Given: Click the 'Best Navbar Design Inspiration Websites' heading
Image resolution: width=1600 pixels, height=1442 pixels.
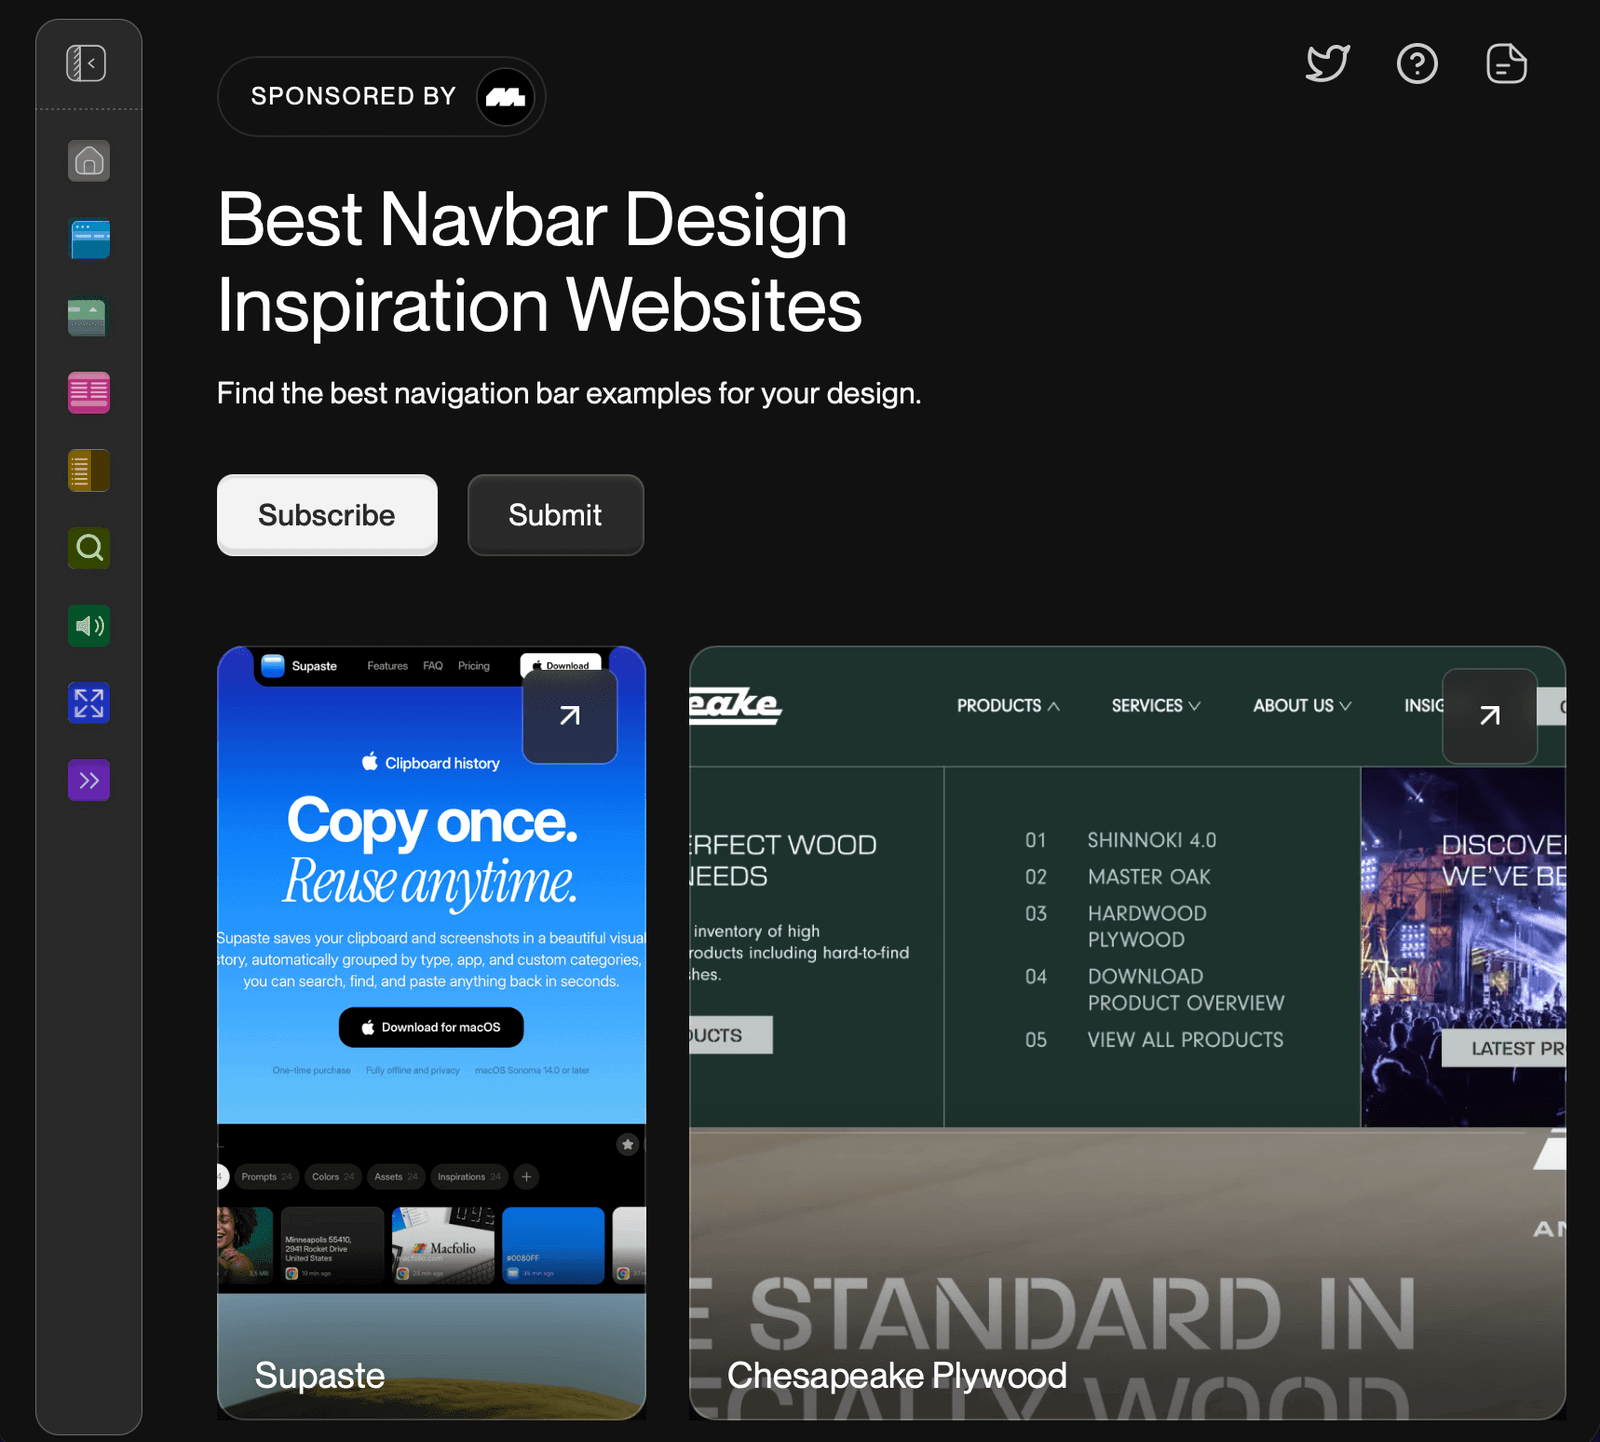Looking at the screenshot, I should coord(540,262).
